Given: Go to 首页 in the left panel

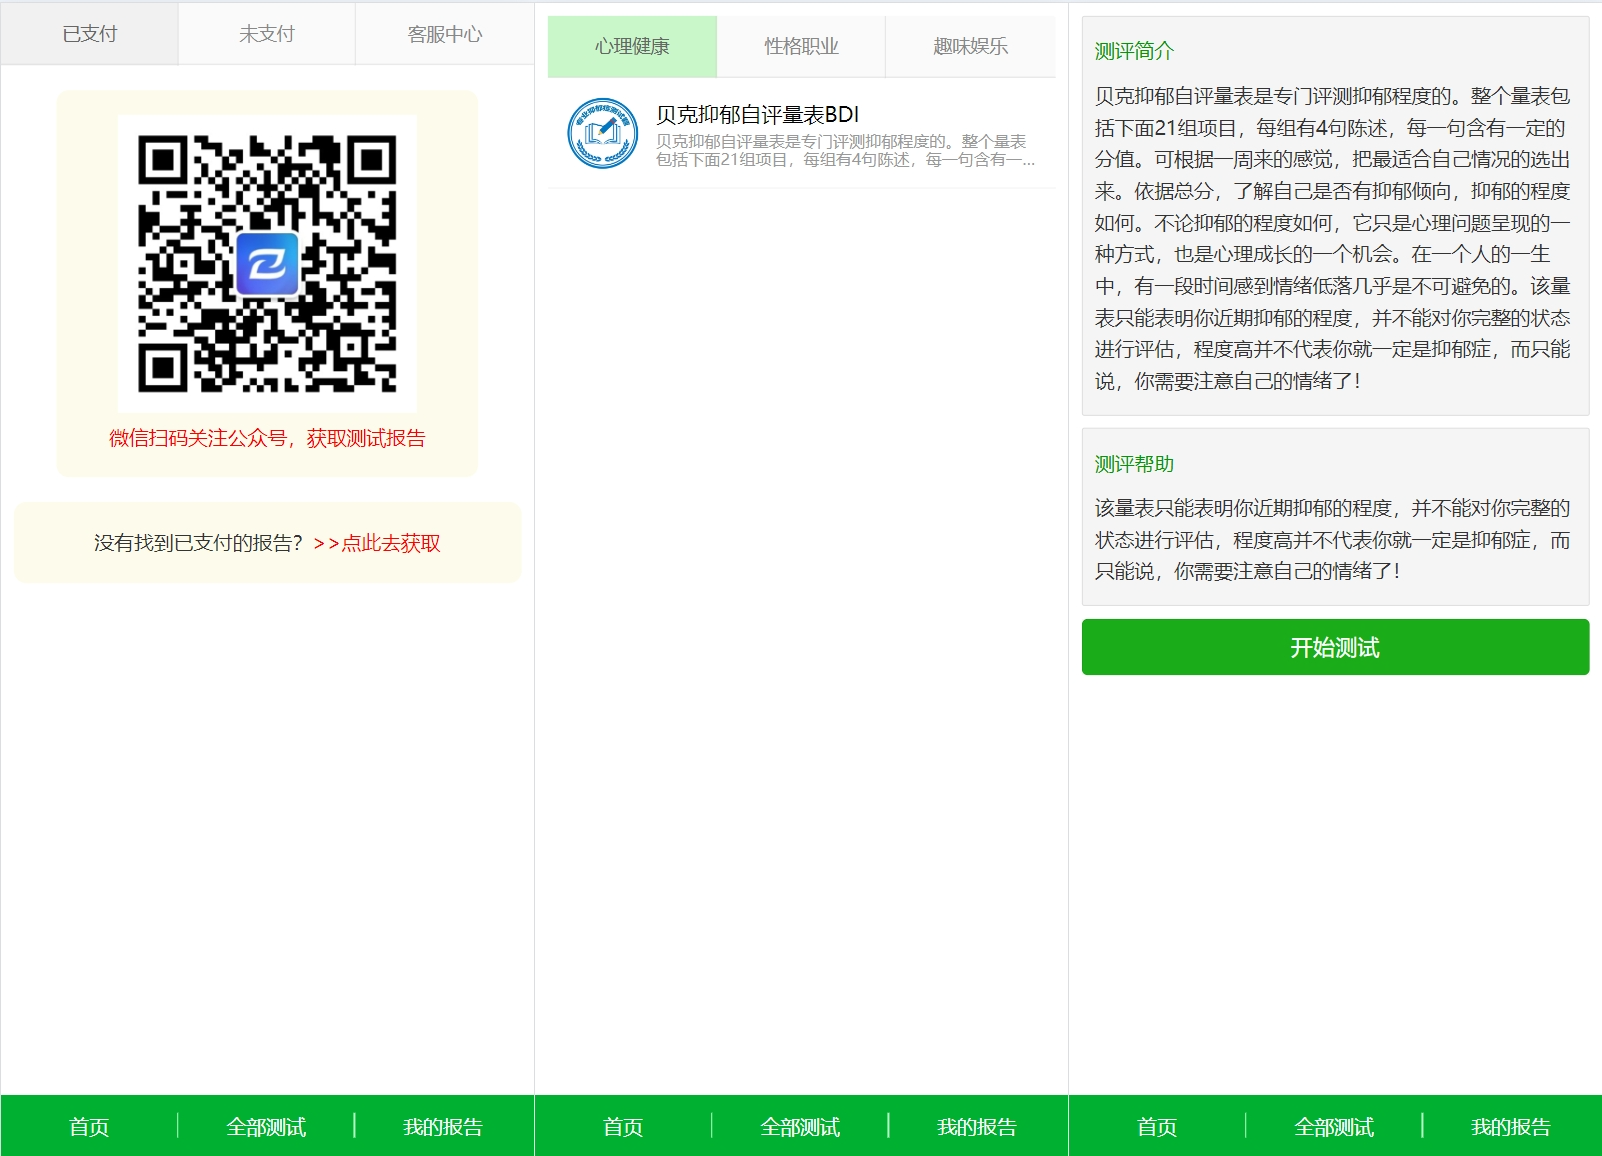Looking at the screenshot, I should point(89,1127).
